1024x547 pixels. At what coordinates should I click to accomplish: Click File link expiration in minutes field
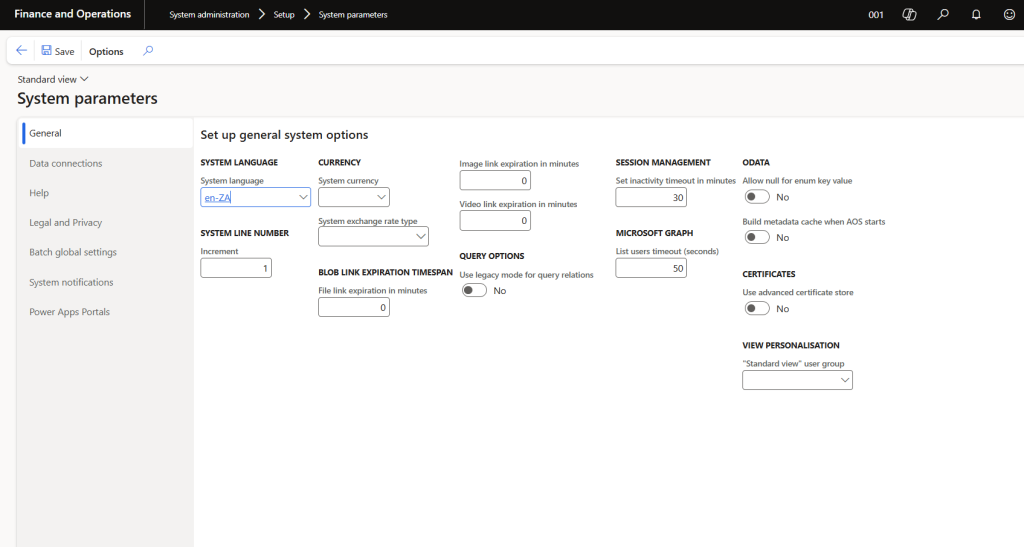353,307
